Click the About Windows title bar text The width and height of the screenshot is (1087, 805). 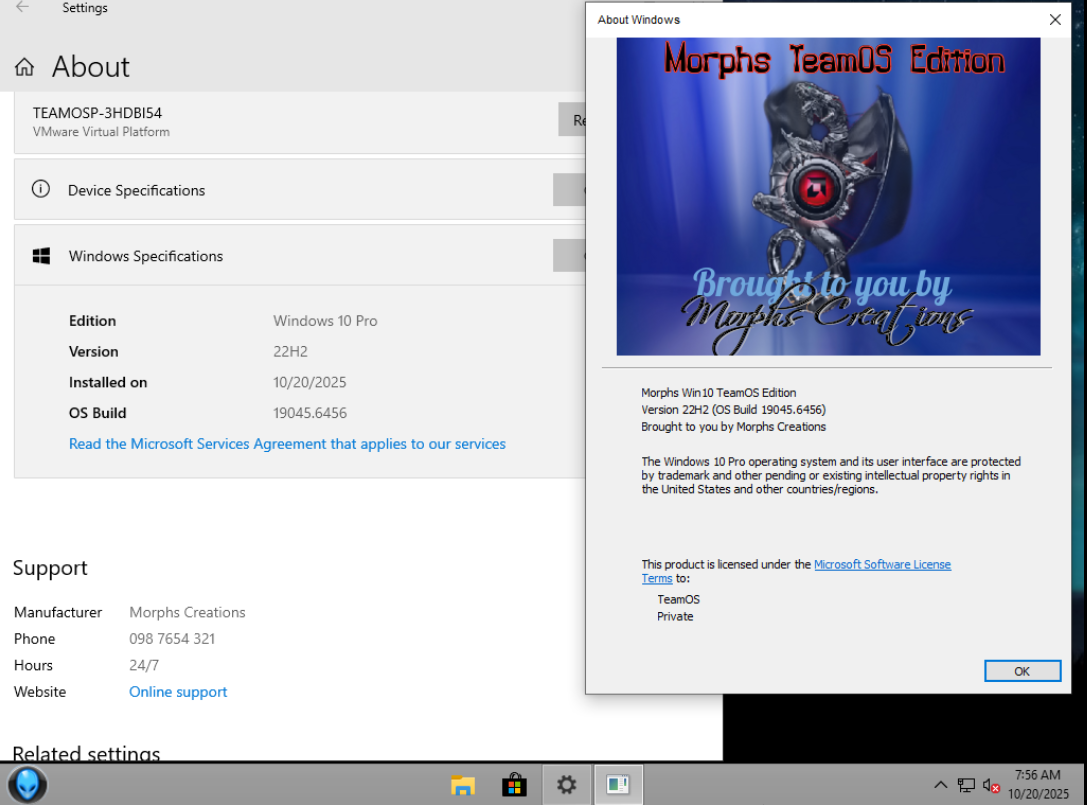coord(638,20)
